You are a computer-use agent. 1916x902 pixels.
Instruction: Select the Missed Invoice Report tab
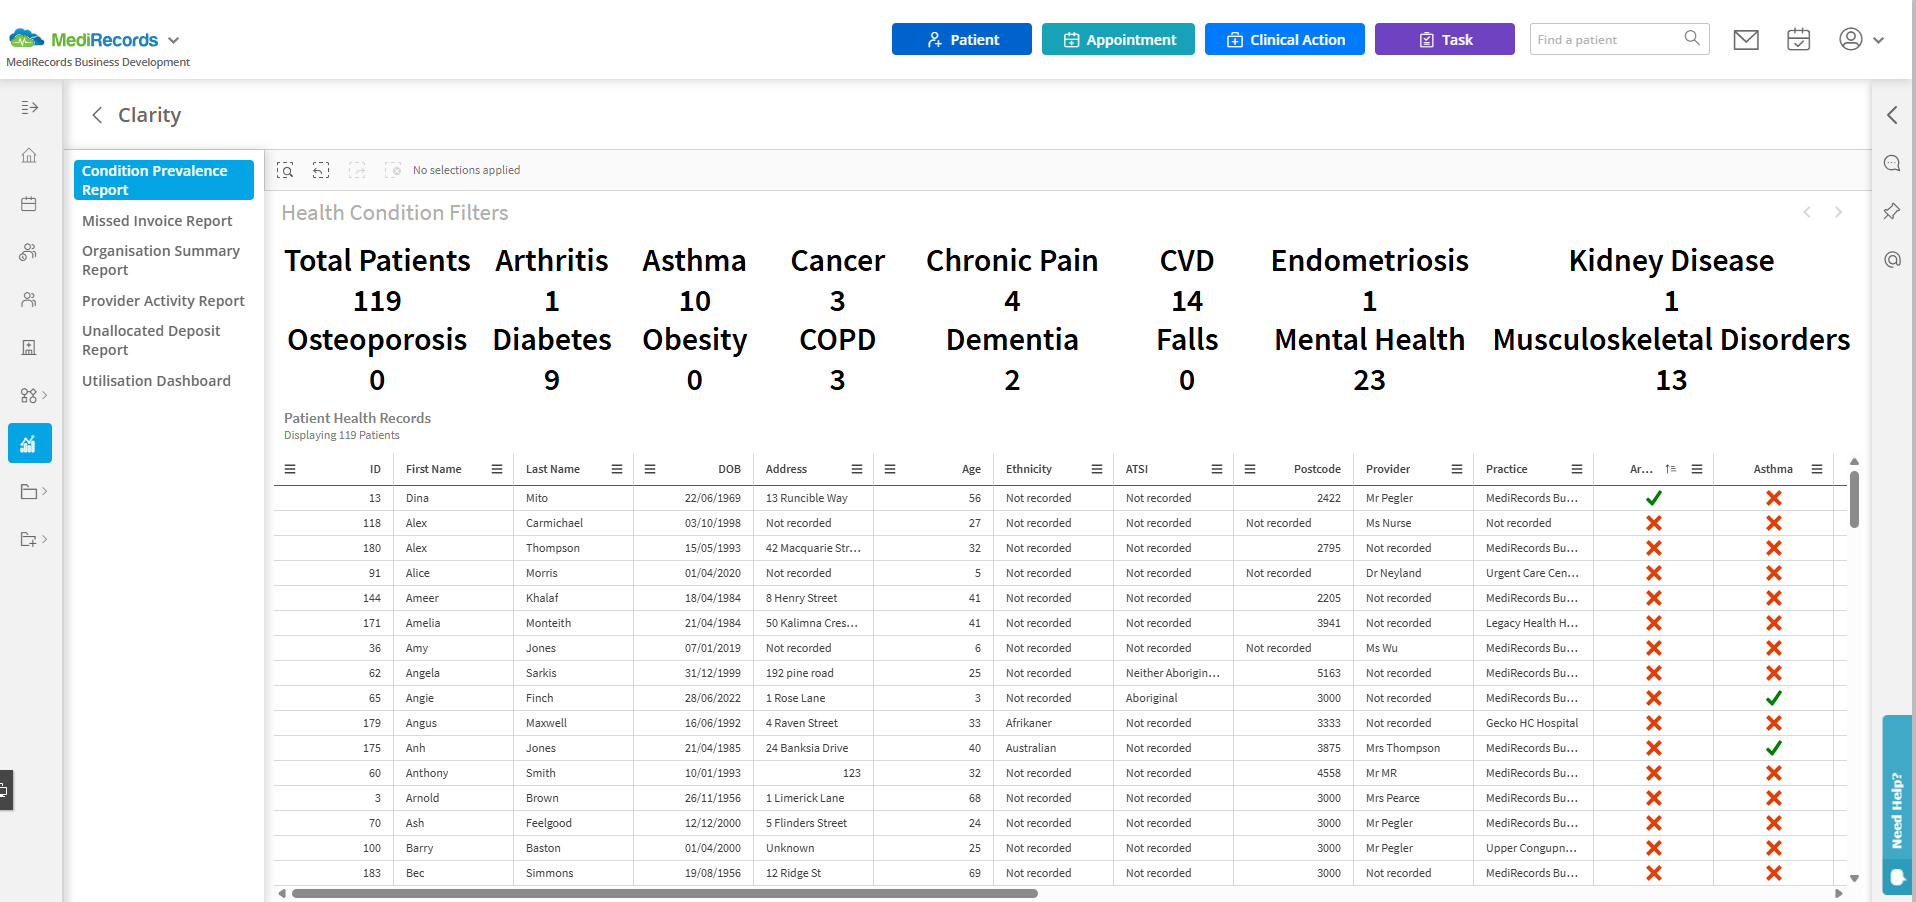click(x=157, y=221)
